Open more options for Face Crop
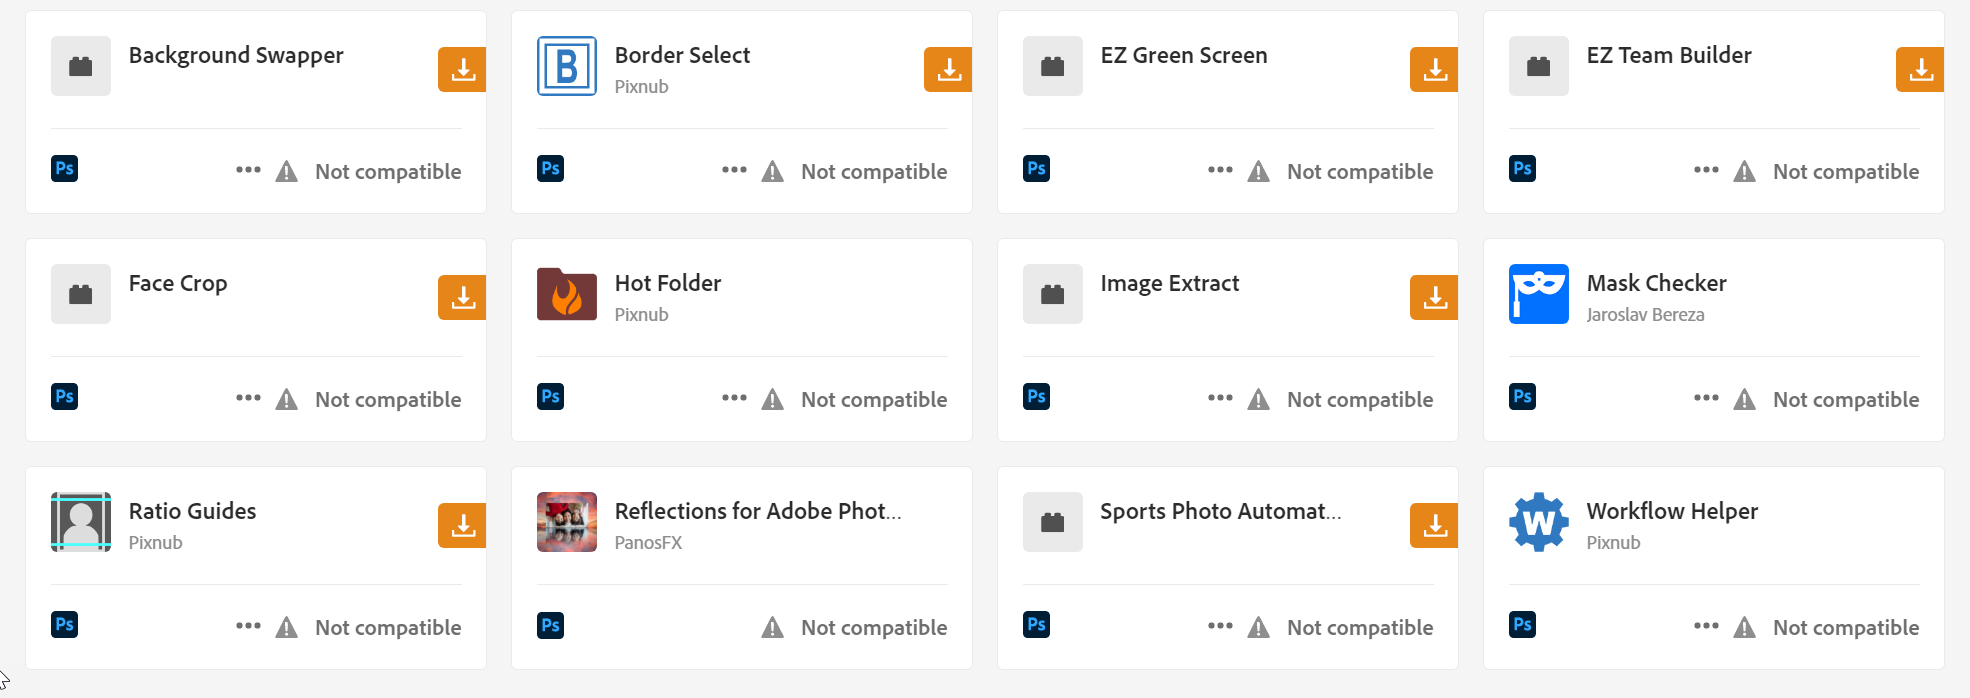The image size is (1970, 698). point(248,398)
